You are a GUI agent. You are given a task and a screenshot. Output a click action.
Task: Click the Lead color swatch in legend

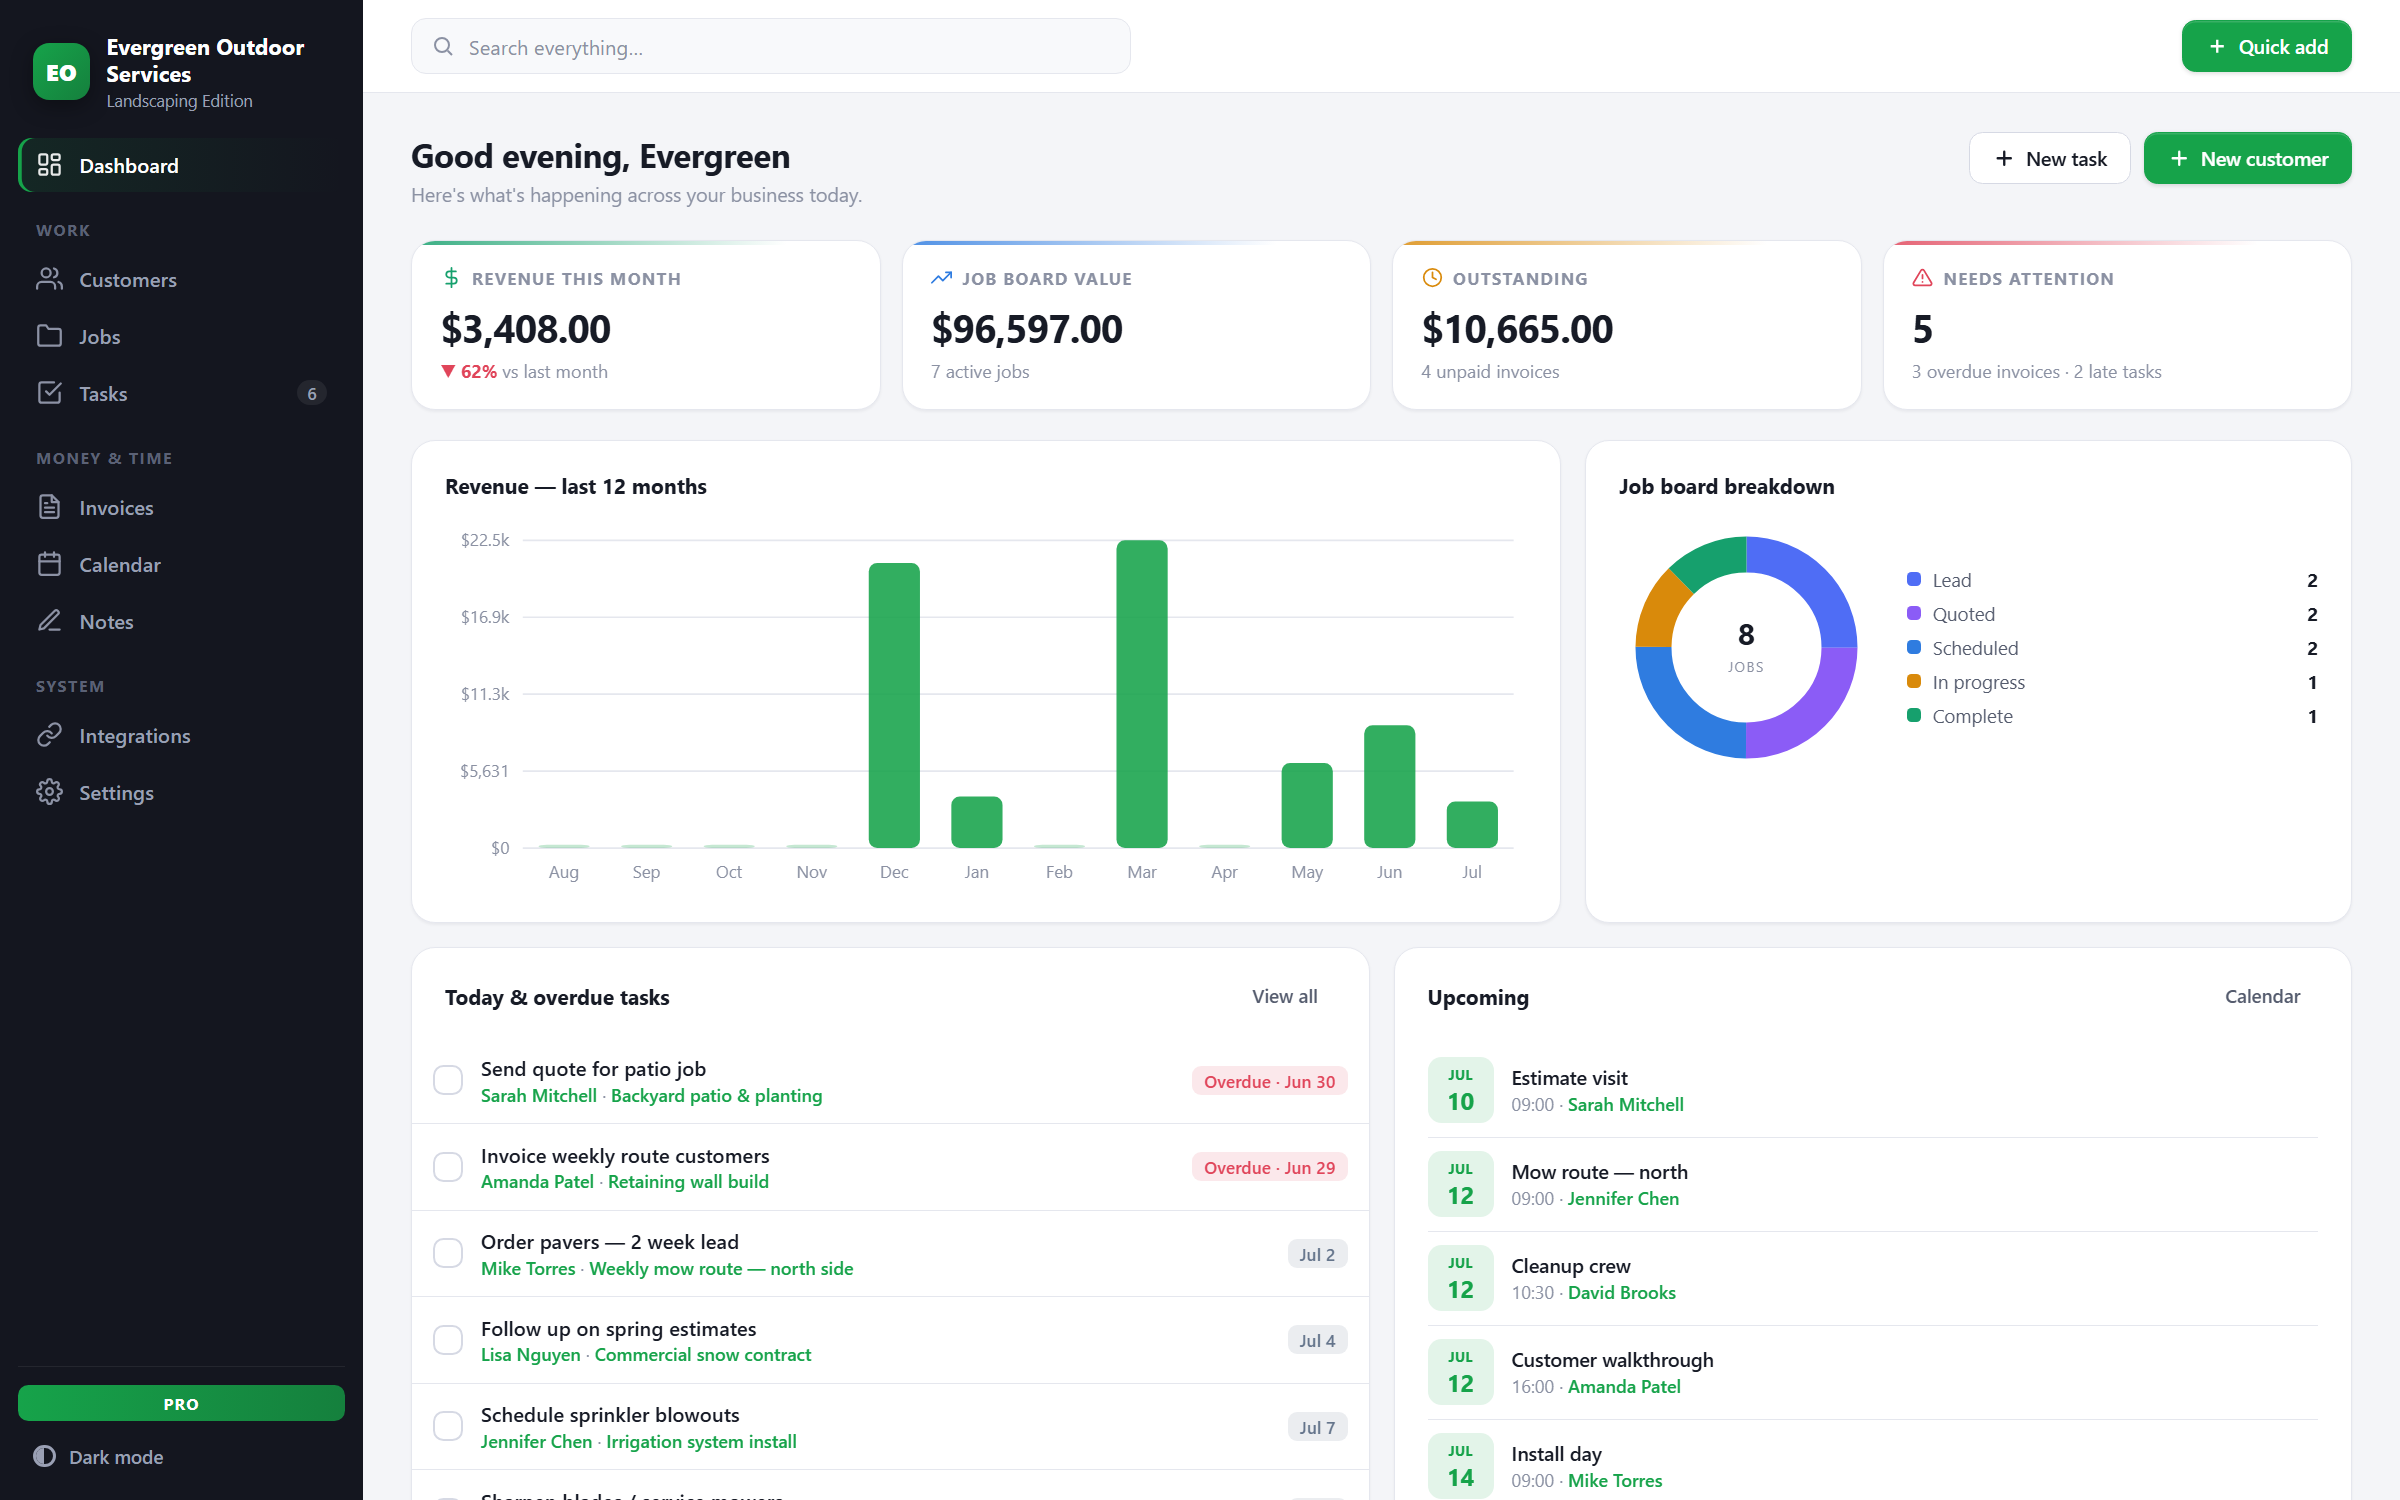pyautogui.click(x=1914, y=579)
